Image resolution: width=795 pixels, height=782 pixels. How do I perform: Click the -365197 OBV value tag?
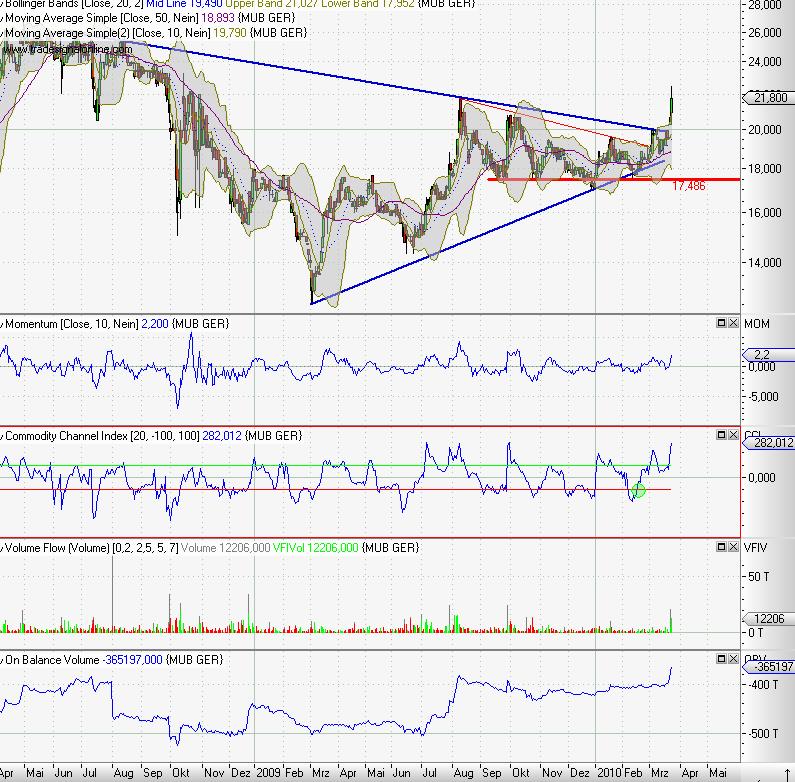(x=770, y=666)
